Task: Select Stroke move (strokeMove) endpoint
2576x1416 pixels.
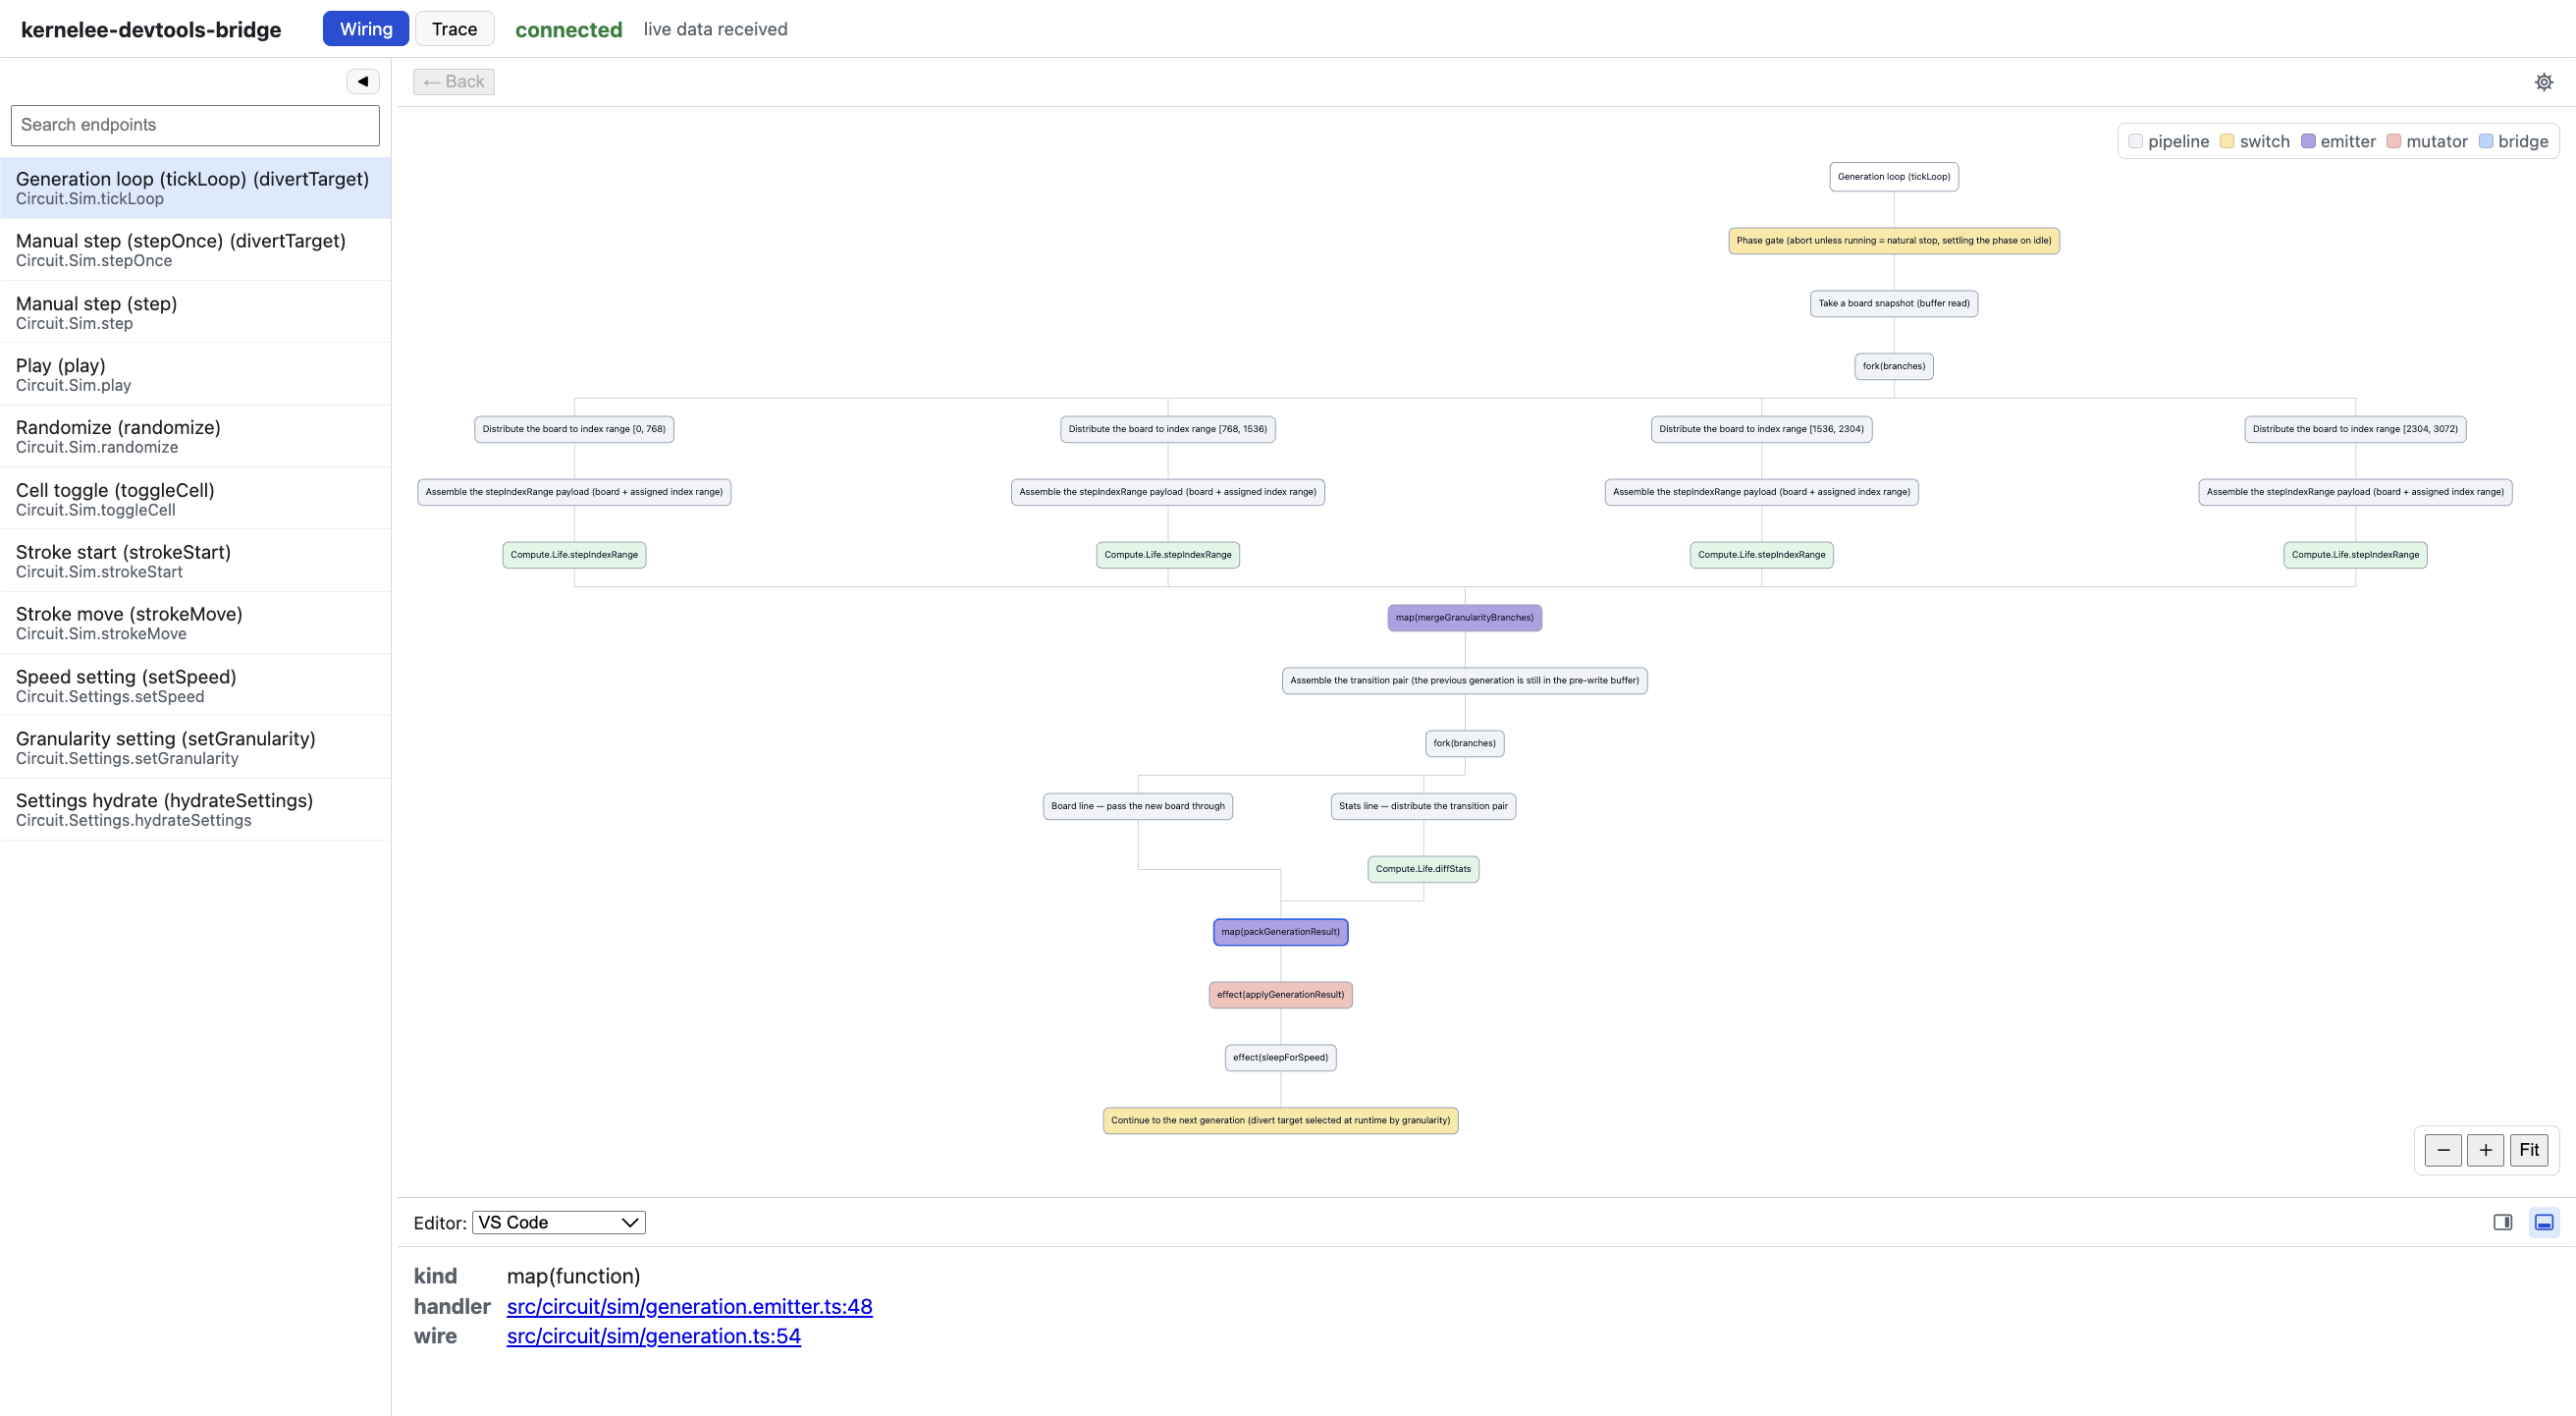Action: (195, 623)
